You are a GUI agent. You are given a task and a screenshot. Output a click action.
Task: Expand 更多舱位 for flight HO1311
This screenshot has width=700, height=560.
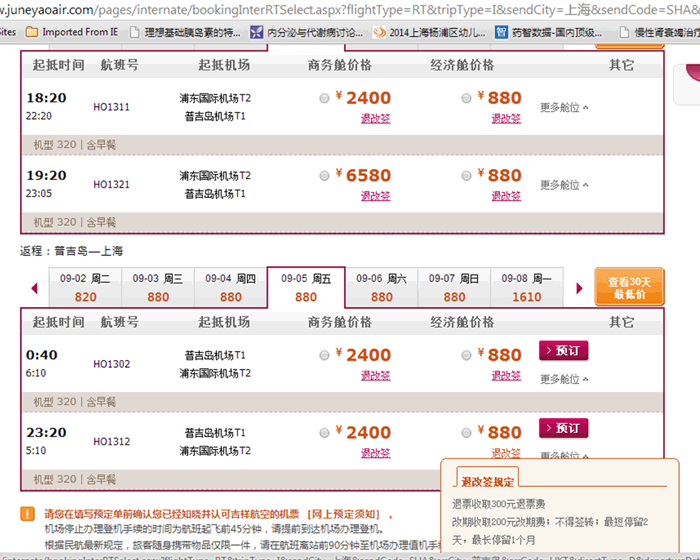pyautogui.click(x=564, y=108)
